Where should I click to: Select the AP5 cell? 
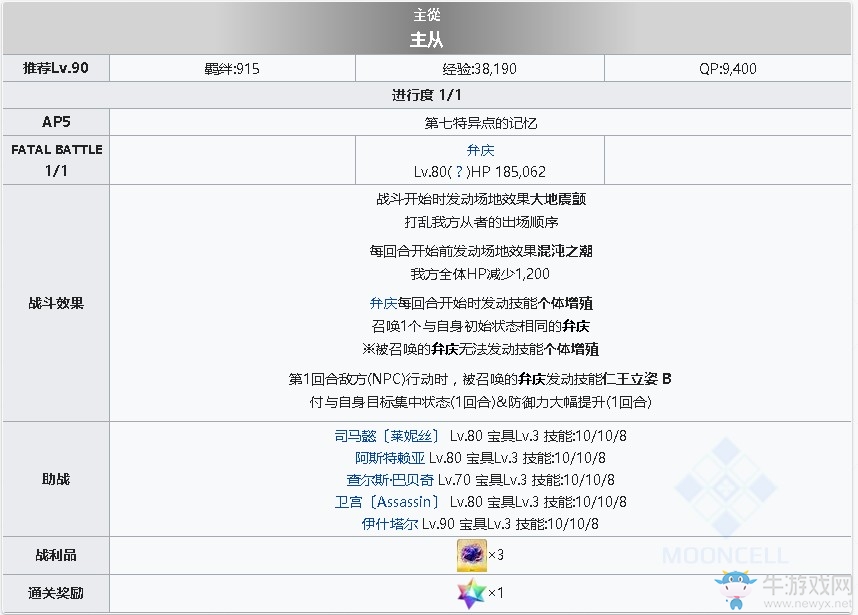click(56, 122)
